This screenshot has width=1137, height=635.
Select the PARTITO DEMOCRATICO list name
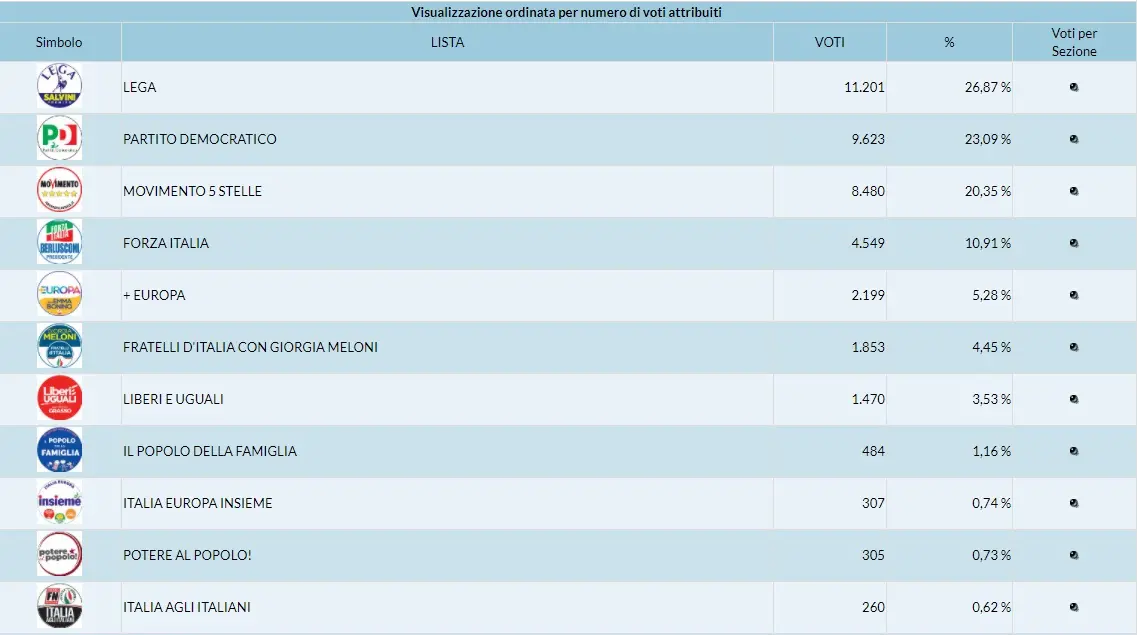199,139
